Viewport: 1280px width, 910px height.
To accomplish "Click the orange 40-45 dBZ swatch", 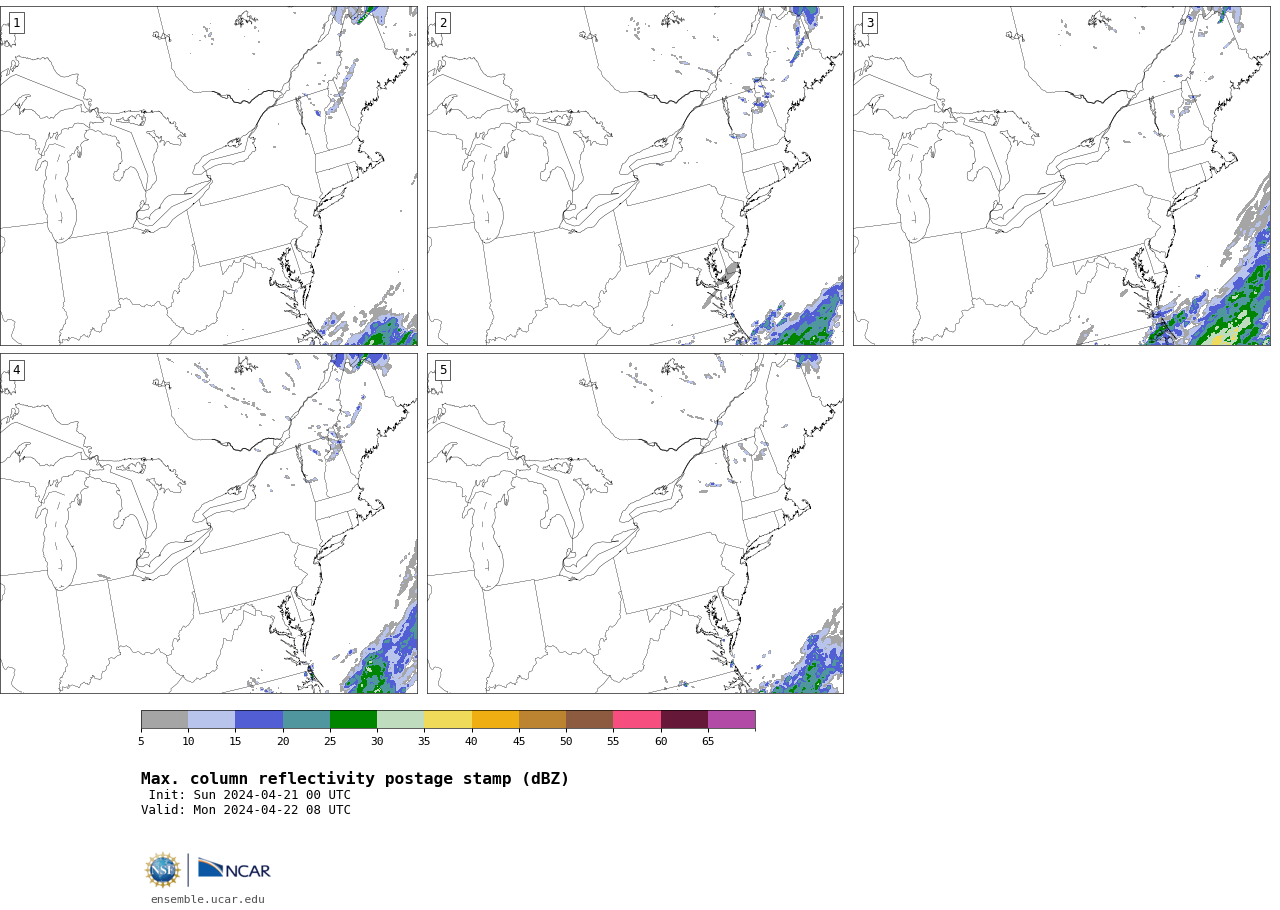I will click(495, 720).
